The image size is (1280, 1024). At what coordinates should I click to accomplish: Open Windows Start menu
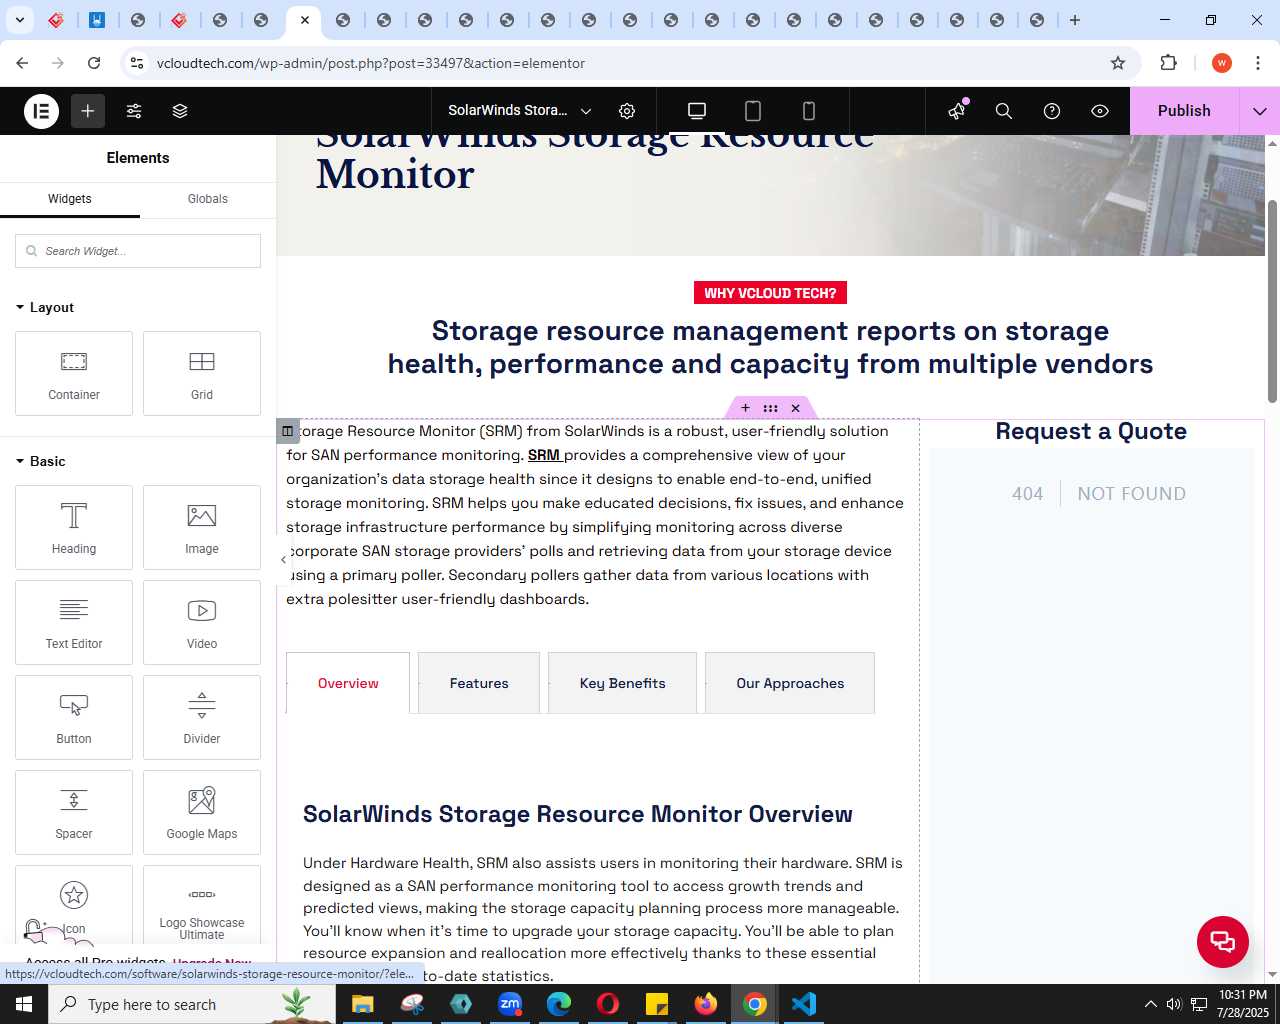click(24, 1004)
